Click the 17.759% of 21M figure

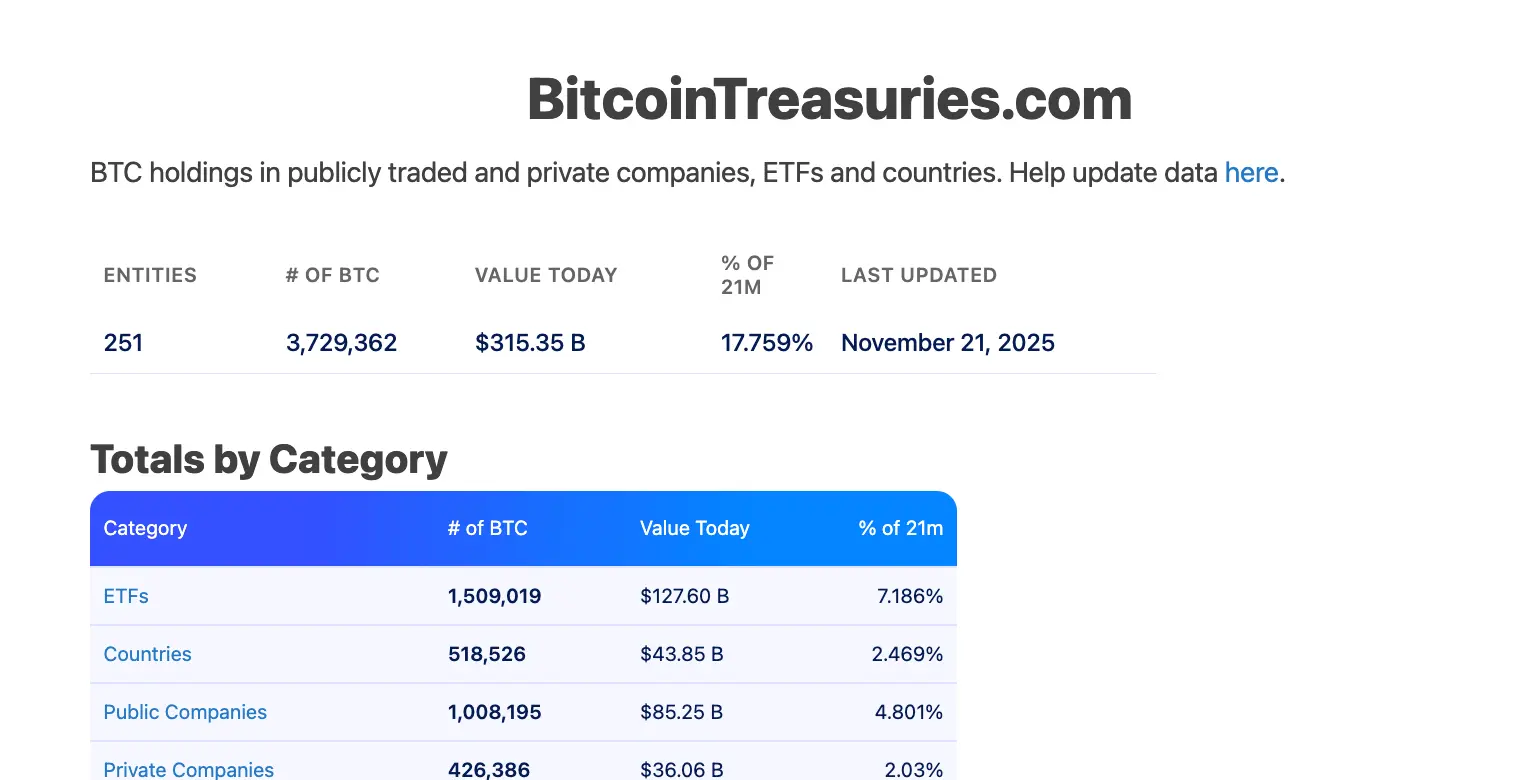[767, 343]
